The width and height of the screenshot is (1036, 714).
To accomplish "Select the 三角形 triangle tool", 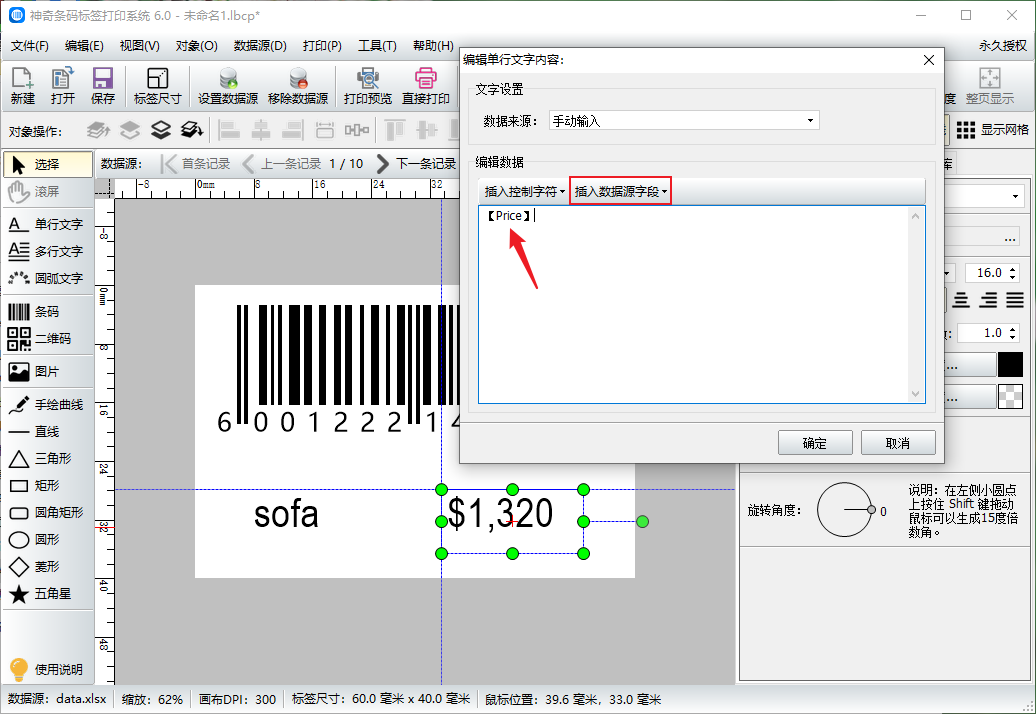I will click(48, 459).
